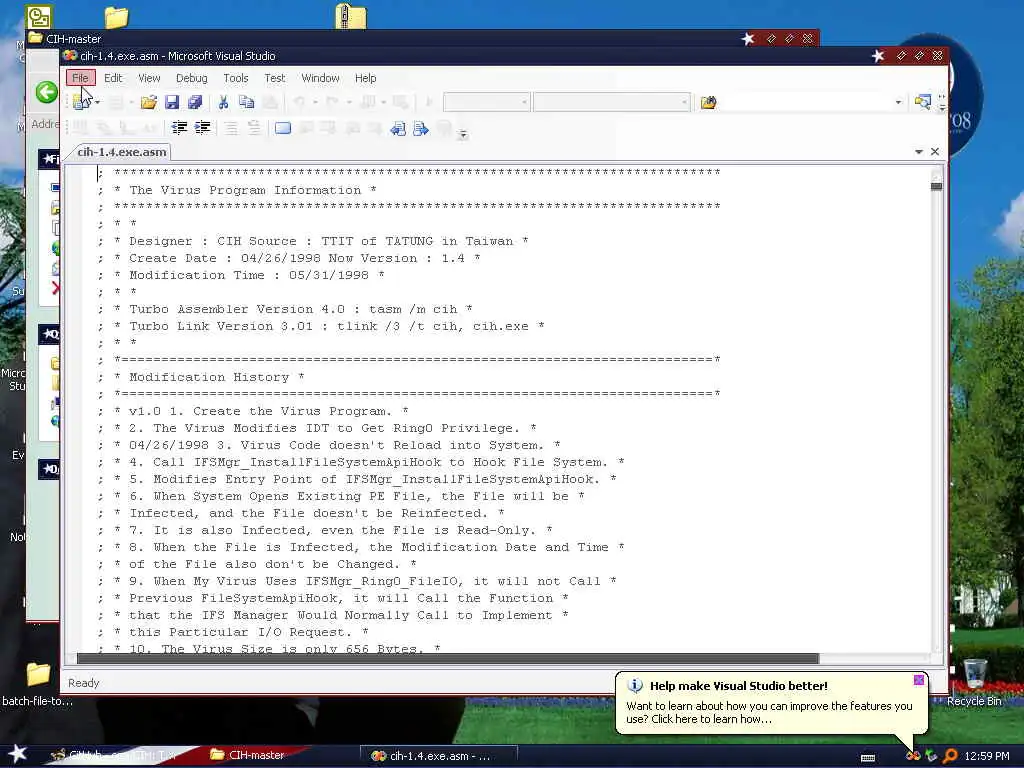
Task: Click the Copy icon
Action: click(246, 102)
